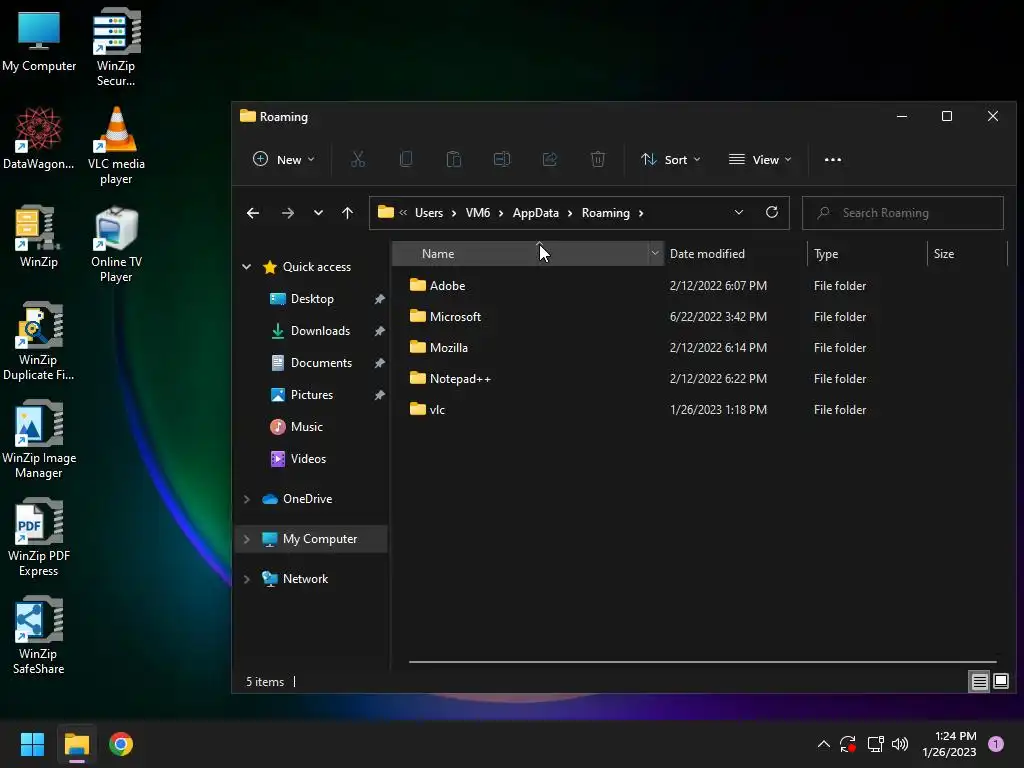The width and height of the screenshot is (1024, 768).
Task: Go forward with the right arrow
Action: pyautogui.click(x=287, y=213)
